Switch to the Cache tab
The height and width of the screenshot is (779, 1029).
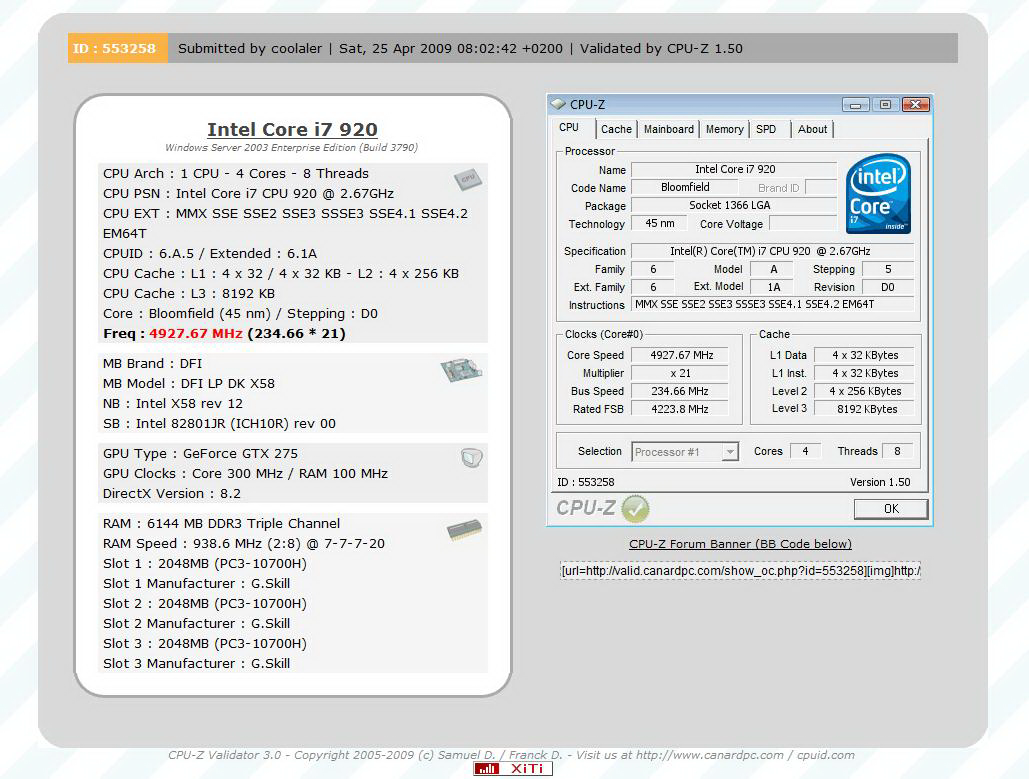point(616,129)
